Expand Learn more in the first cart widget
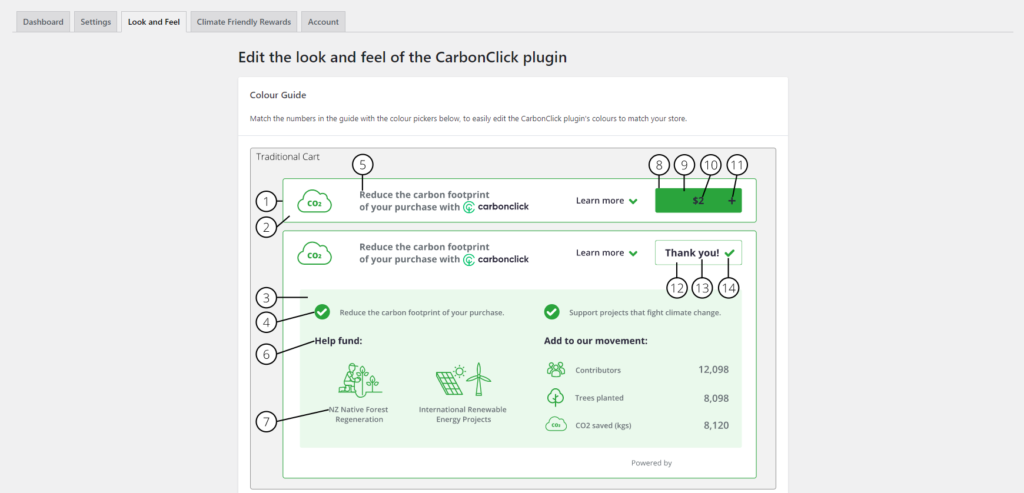The image size is (1024, 493). point(606,200)
